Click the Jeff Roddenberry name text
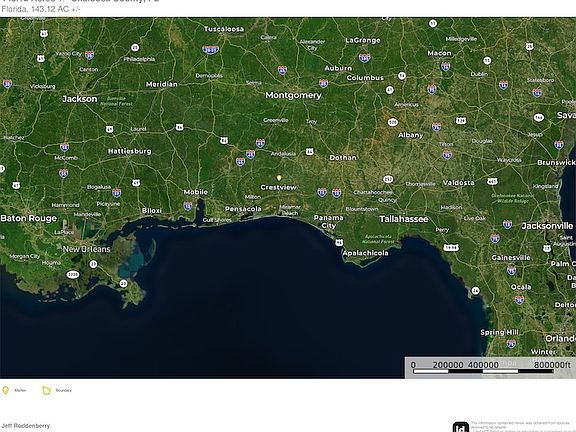This screenshot has height=432, width=576. point(26,426)
